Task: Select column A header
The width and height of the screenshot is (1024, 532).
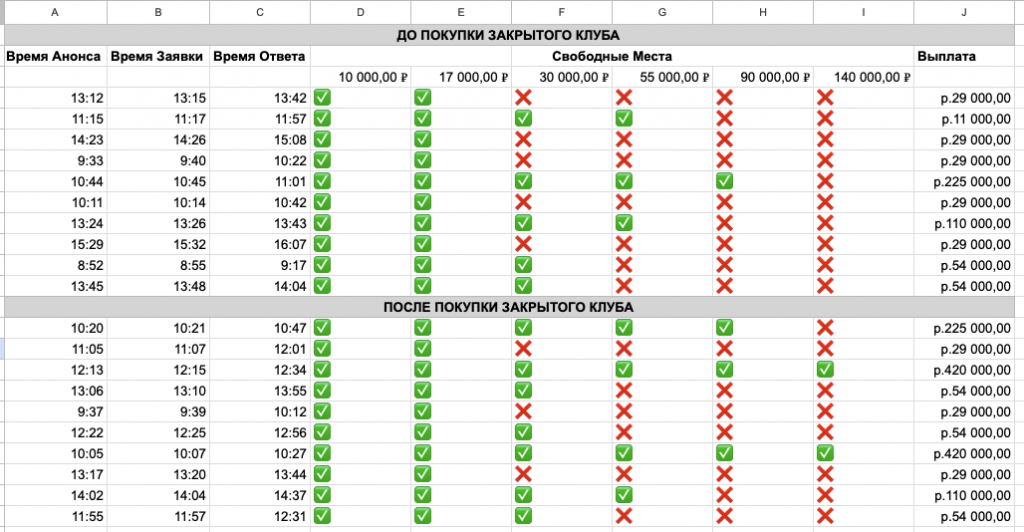Action: point(55,12)
